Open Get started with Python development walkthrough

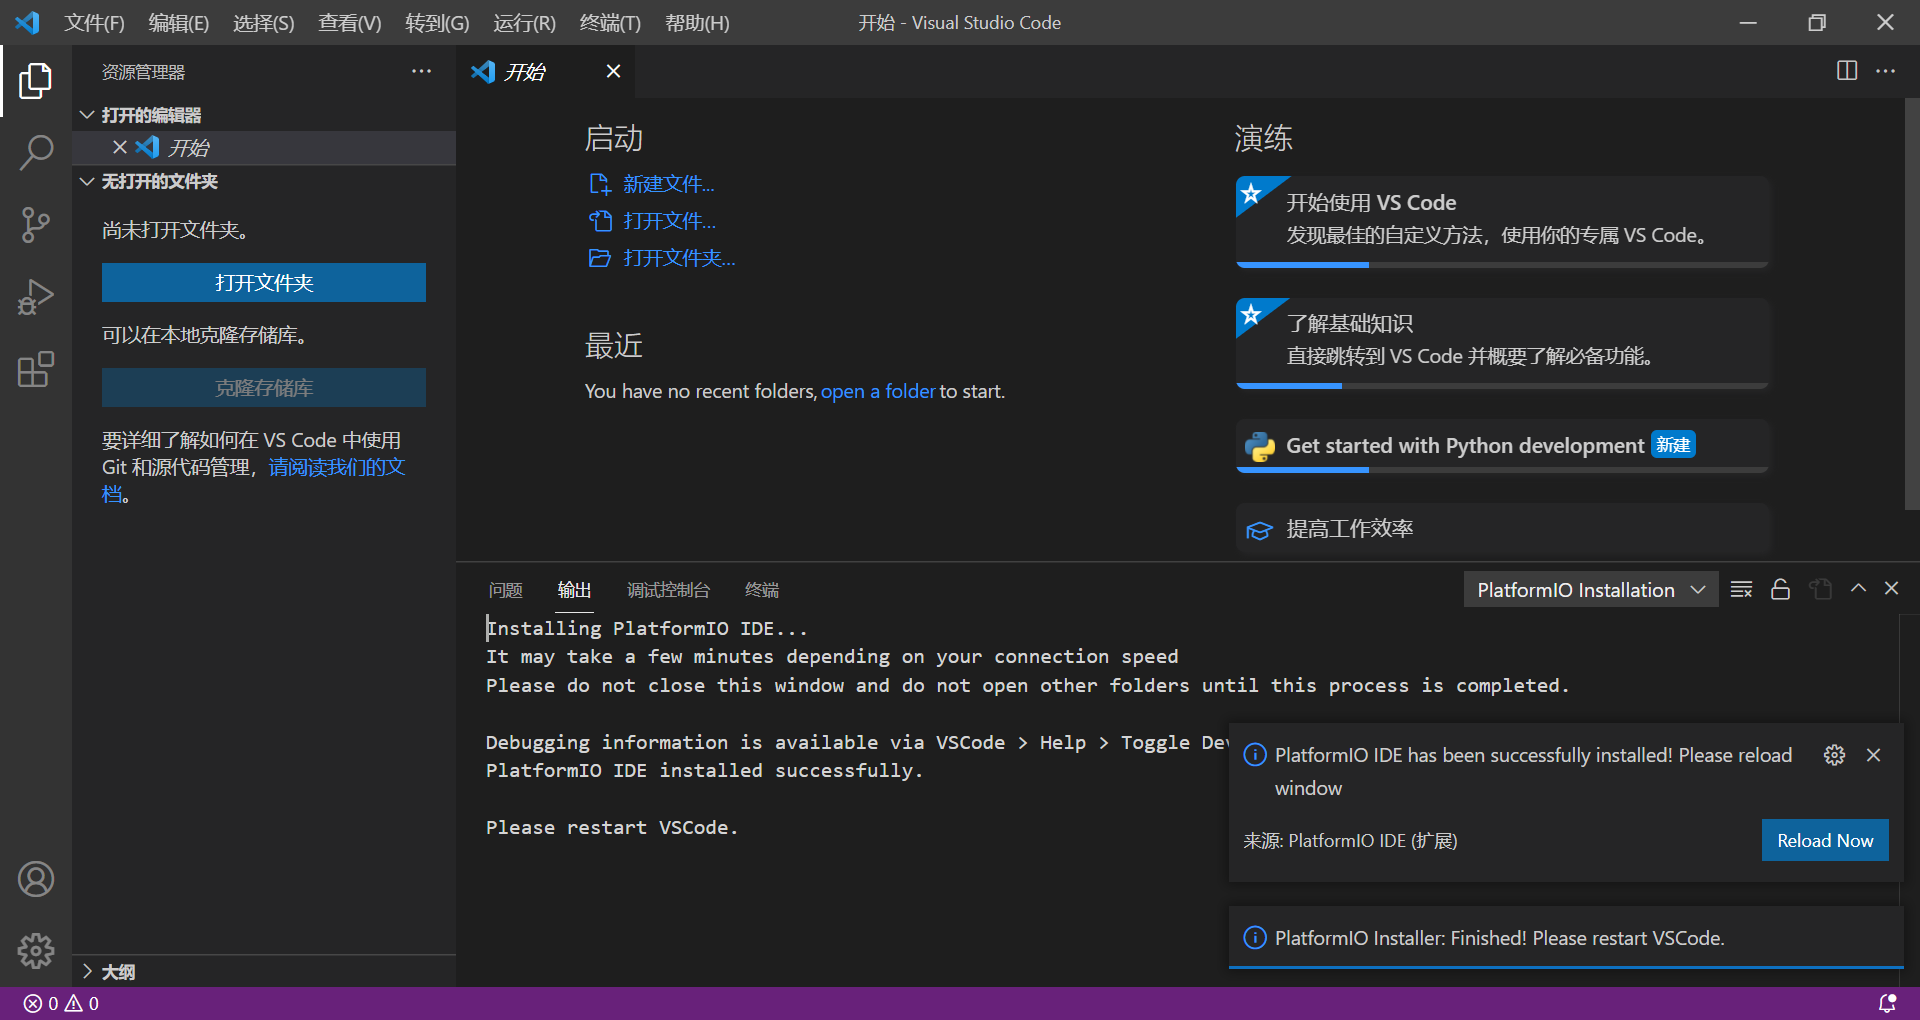[1503, 446]
